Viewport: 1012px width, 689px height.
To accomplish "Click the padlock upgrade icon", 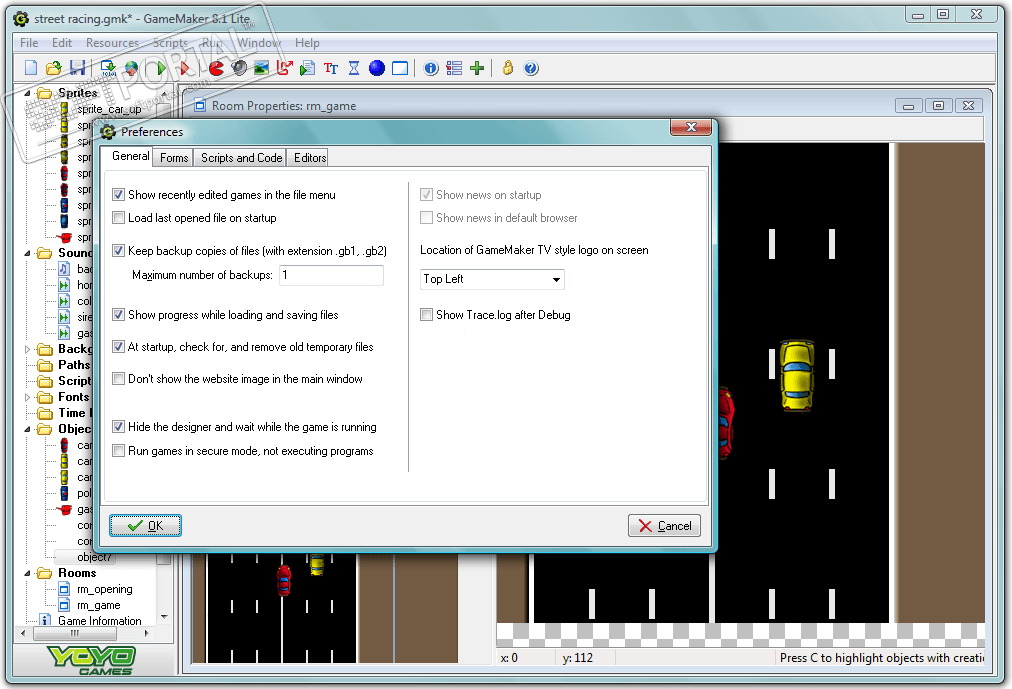I will (508, 68).
